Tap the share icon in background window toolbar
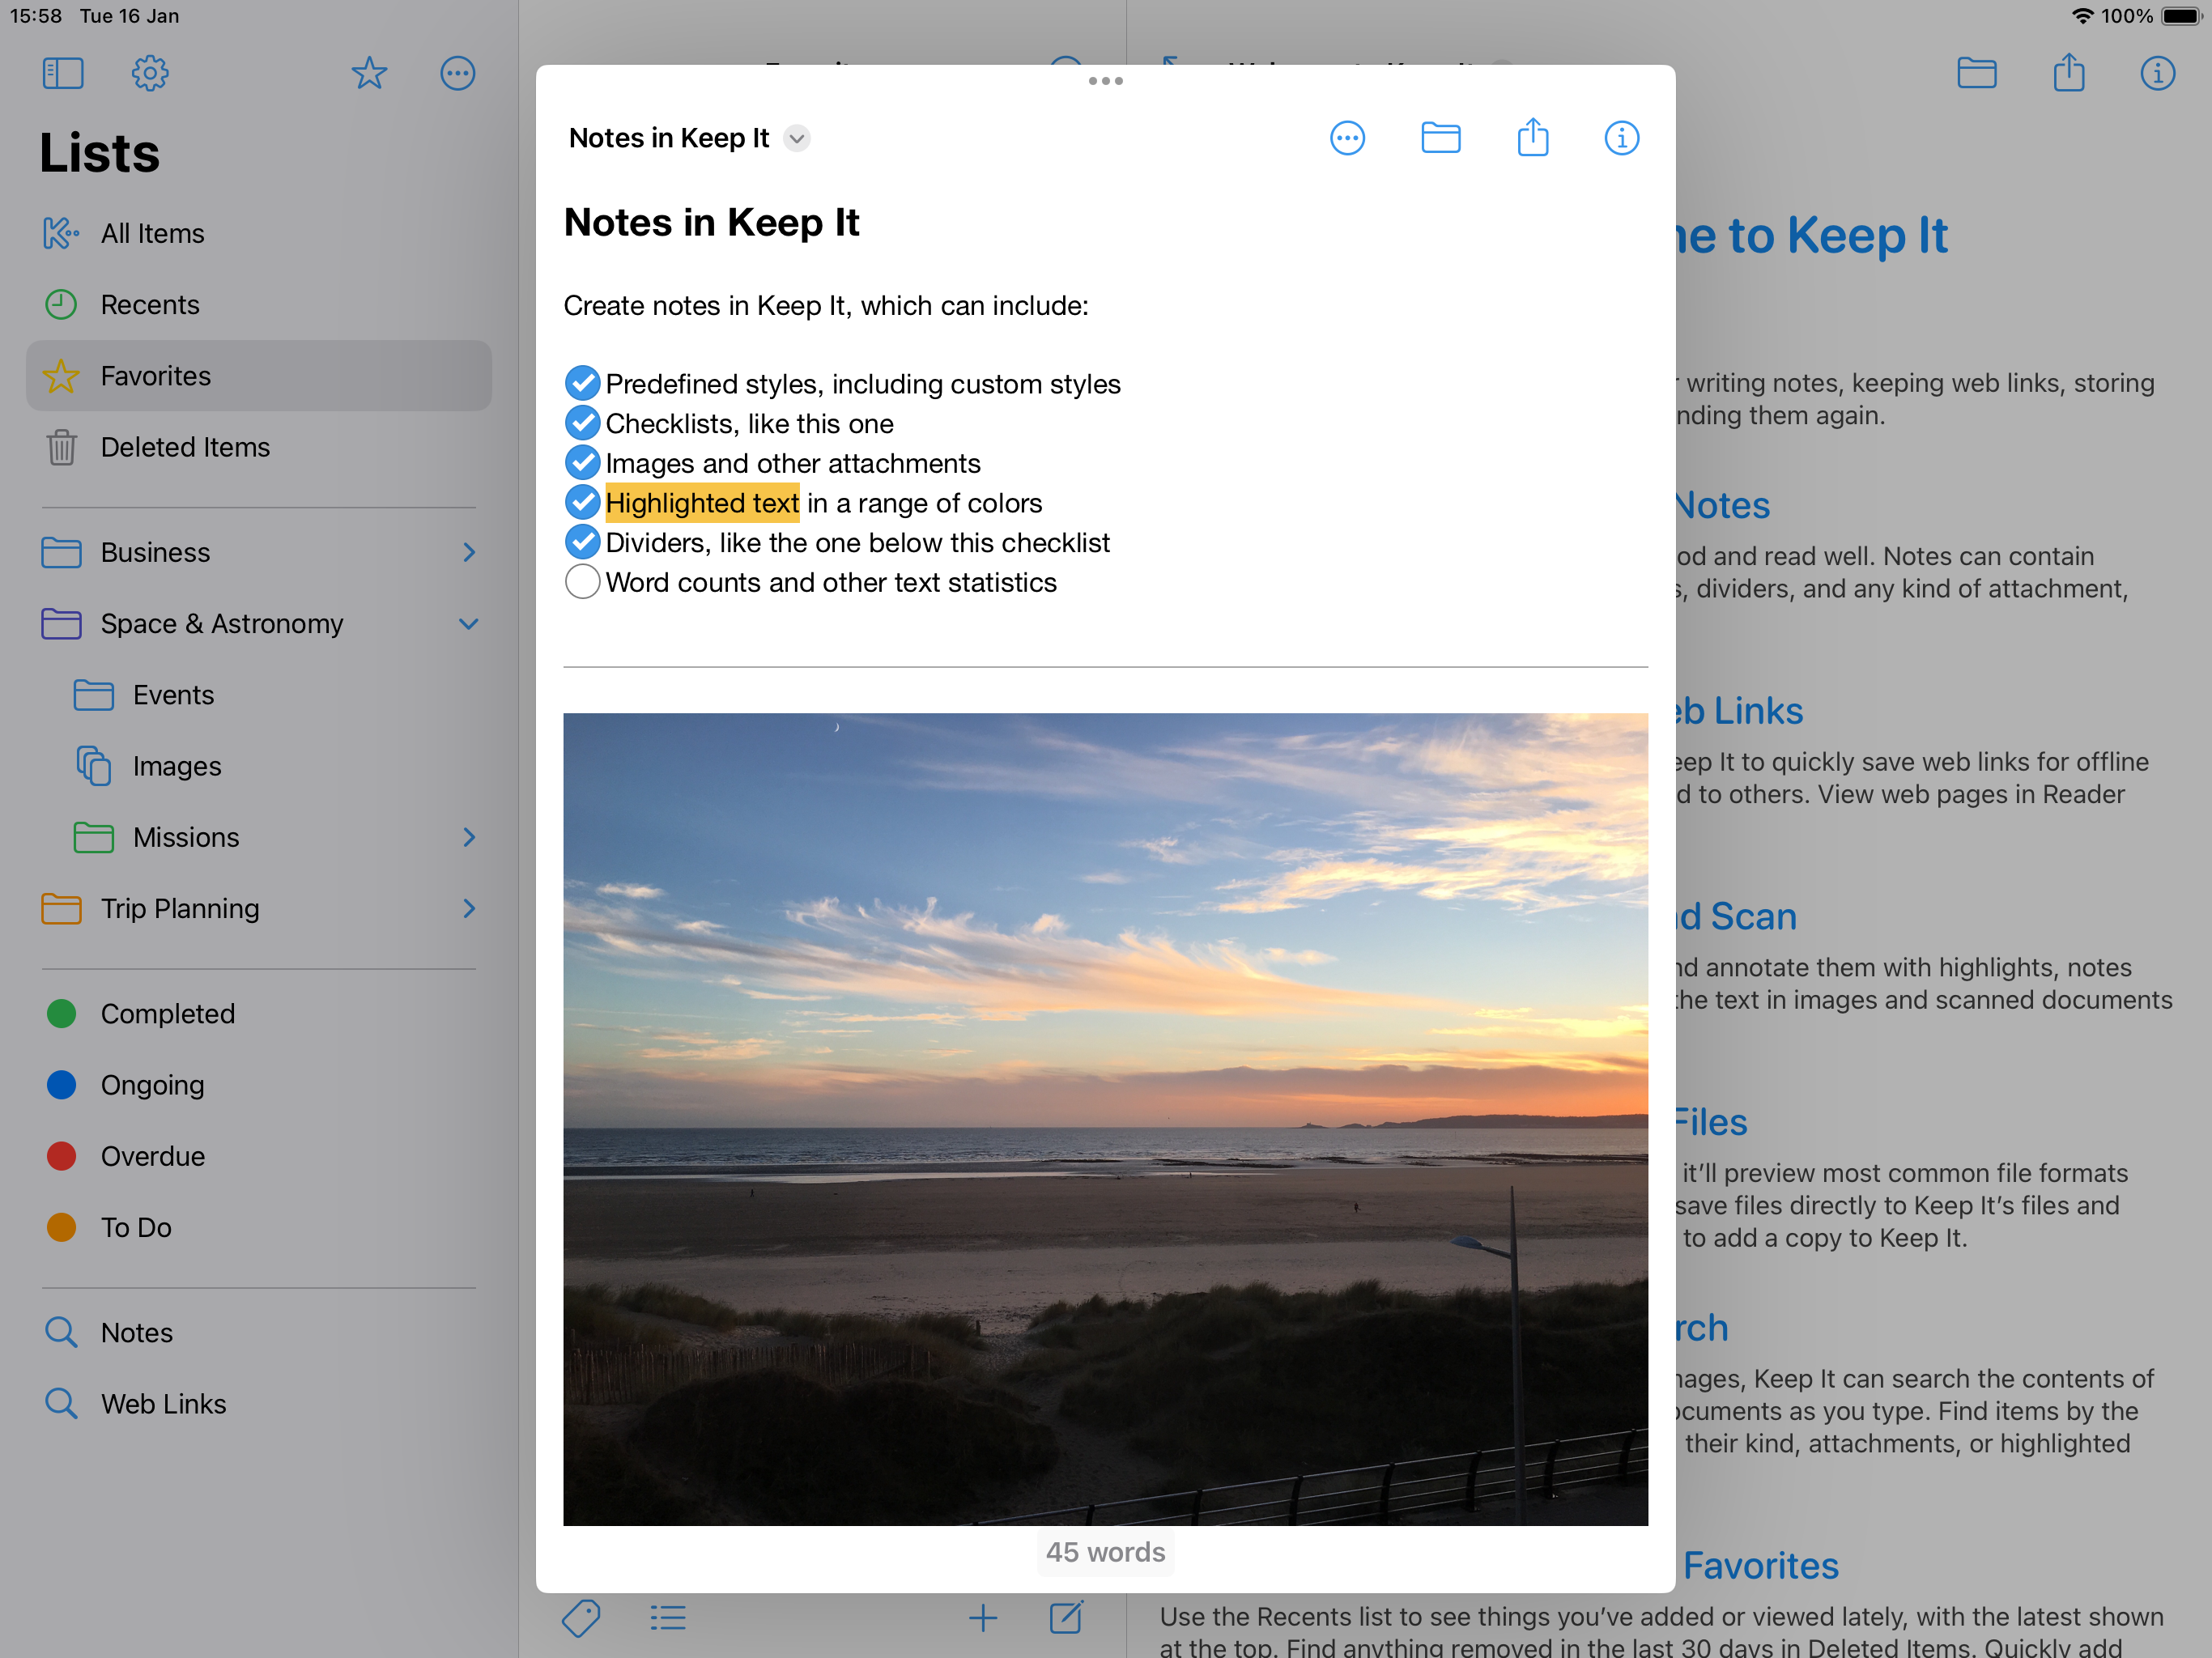The image size is (2212, 1658). (2068, 72)
